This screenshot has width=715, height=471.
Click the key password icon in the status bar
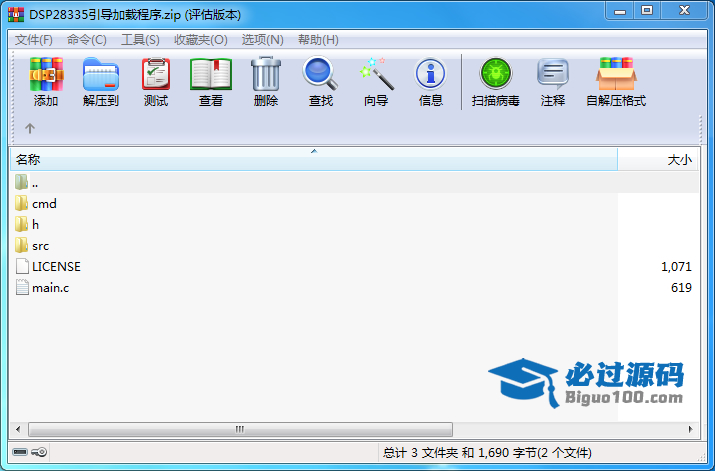(x=39, y=452)
